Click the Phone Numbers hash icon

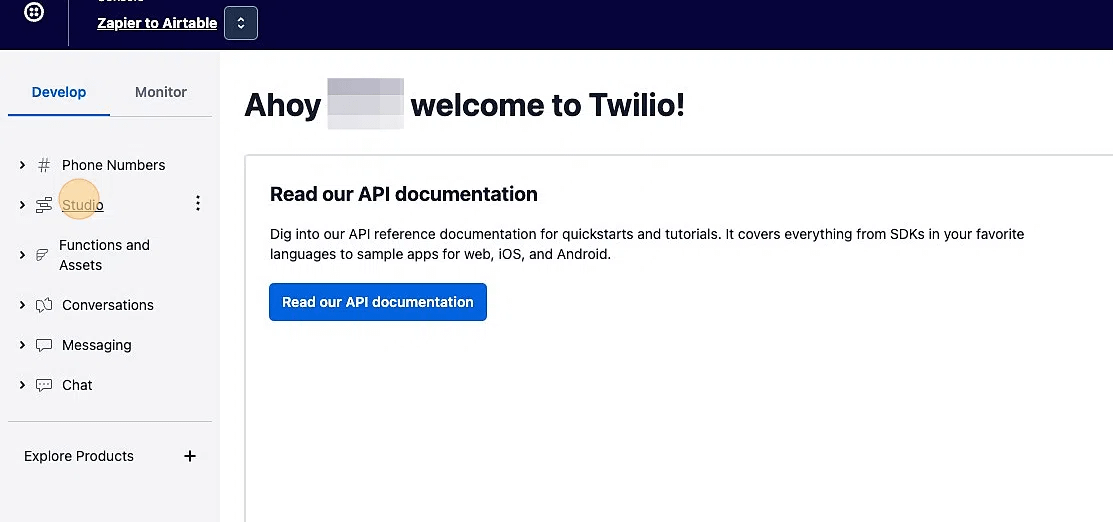coord(44,165)
